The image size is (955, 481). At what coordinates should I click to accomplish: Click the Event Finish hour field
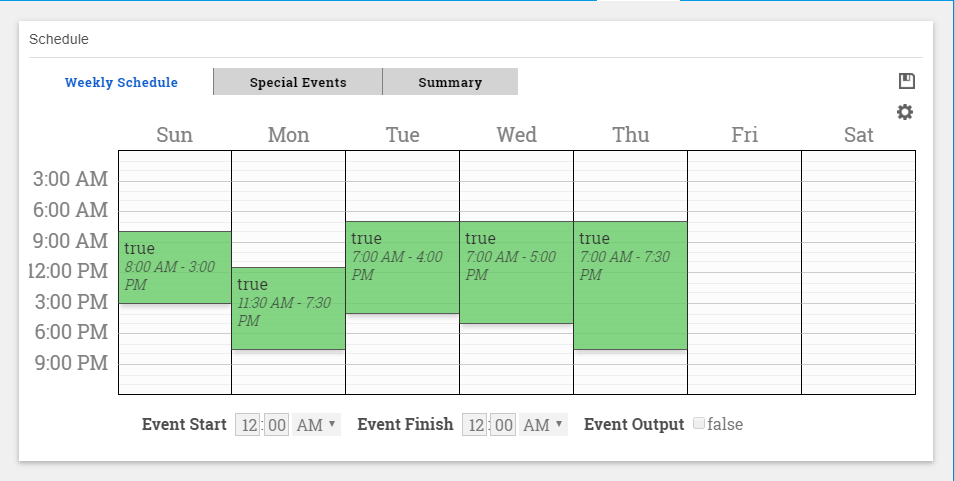(x=476, y=425)
